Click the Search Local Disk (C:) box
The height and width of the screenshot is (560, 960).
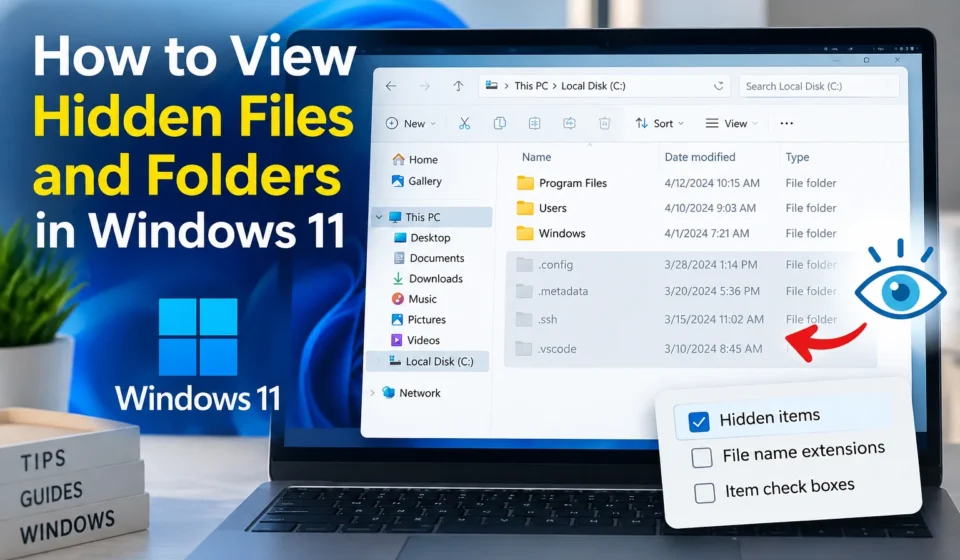pyautogui.click(x=819, y=86)
